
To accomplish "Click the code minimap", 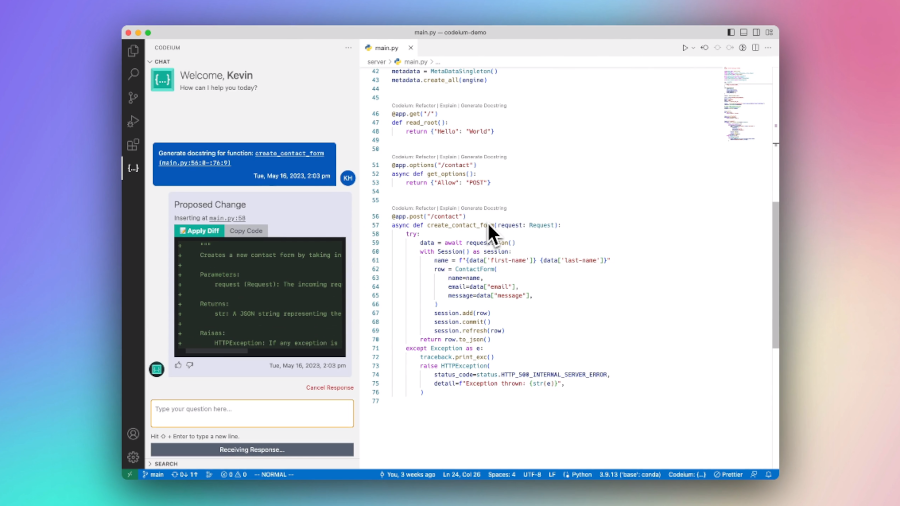I will (x=746, y=103).
